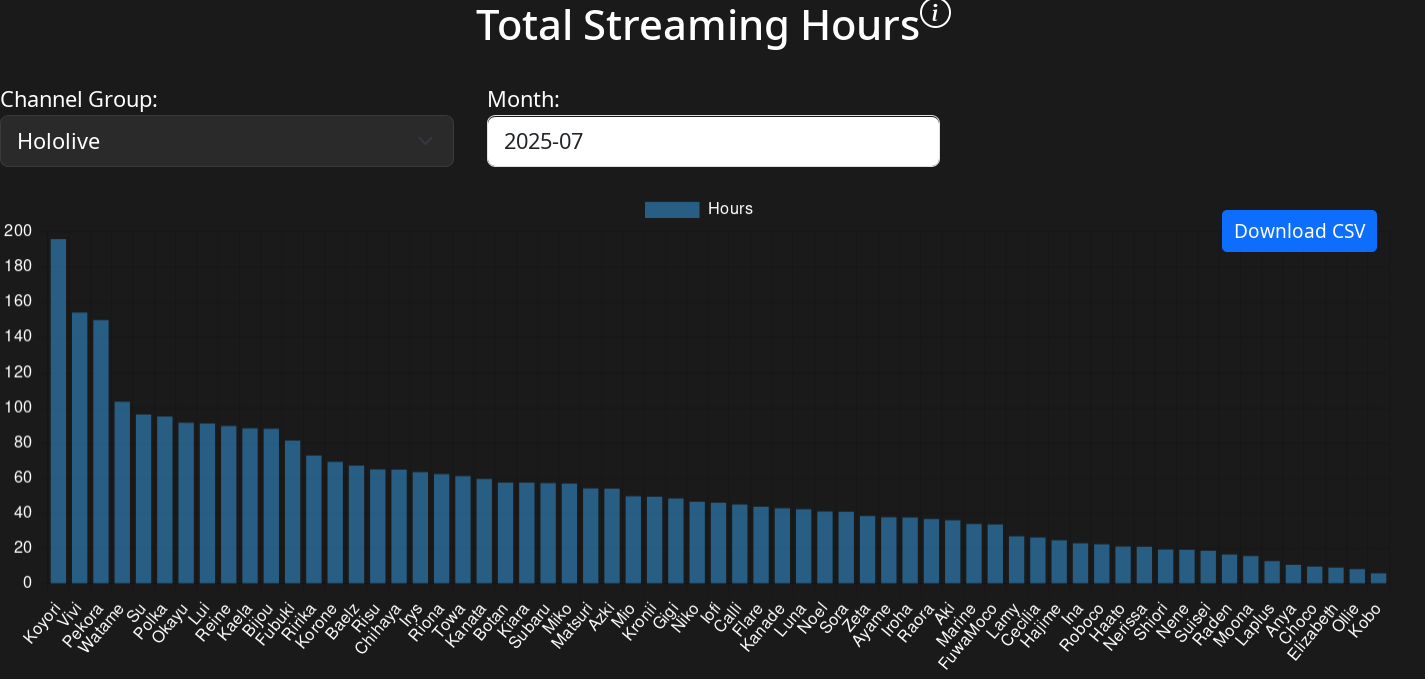Click the Zeta axis label
Image resolution: width=1426 pixels, height=679 pixels.
(x=856, y=617)
